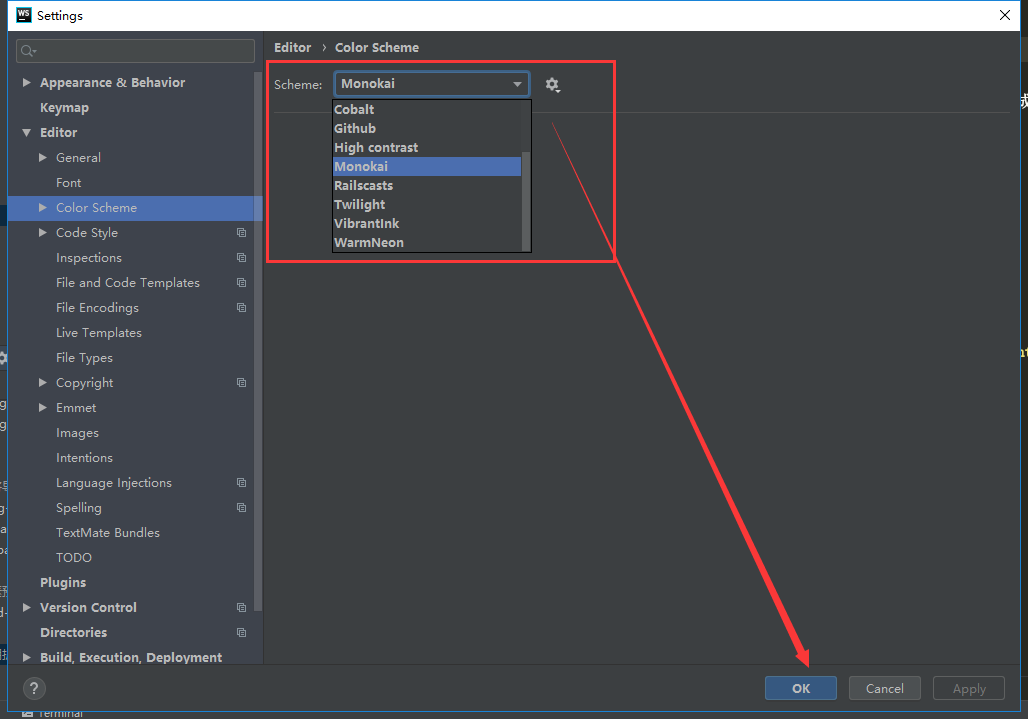Expand Appearance & Behavior section
Viewport: 1028px width, 719px height.
click(27, 83)
